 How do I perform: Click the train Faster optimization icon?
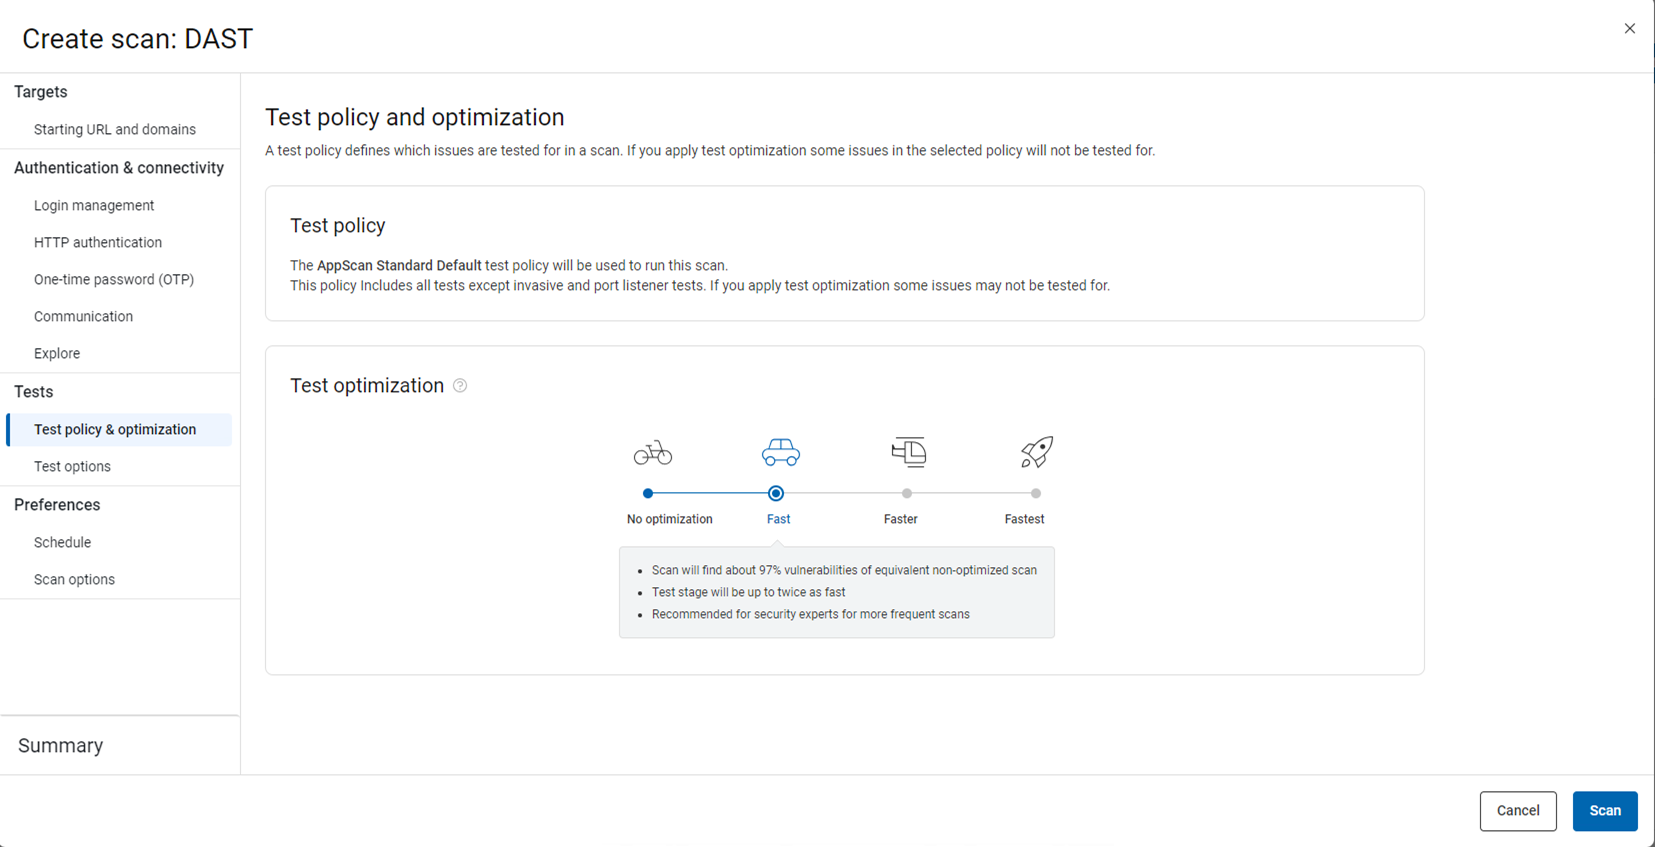[908, 453]
